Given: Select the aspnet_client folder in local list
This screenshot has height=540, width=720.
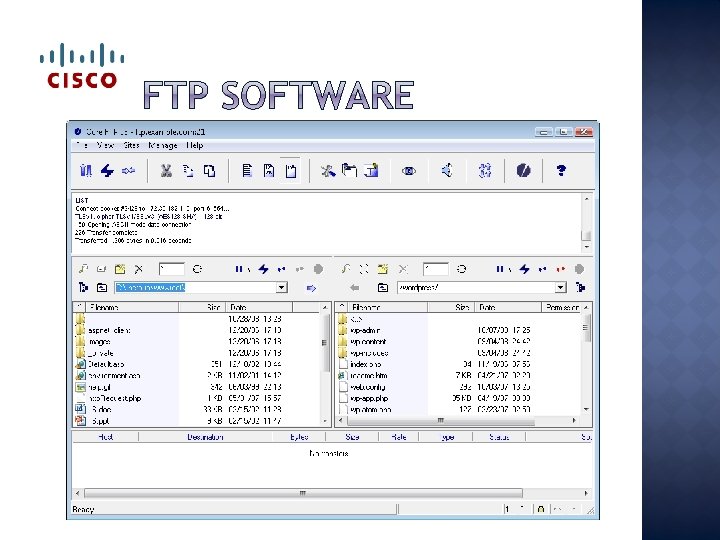Looking at the screenshot, I should coord(109,330).
